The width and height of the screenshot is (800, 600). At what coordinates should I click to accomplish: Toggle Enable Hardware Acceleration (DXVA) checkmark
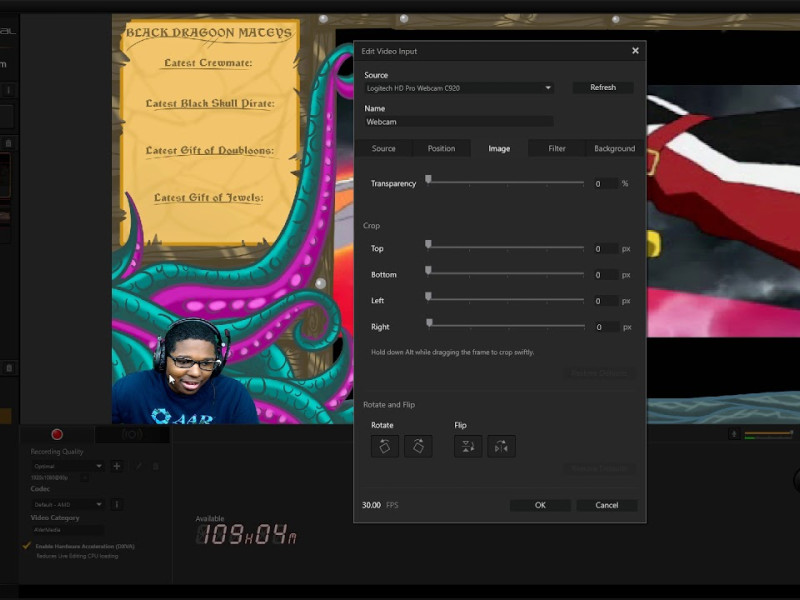pyautogui.click(x=27, y=546)
